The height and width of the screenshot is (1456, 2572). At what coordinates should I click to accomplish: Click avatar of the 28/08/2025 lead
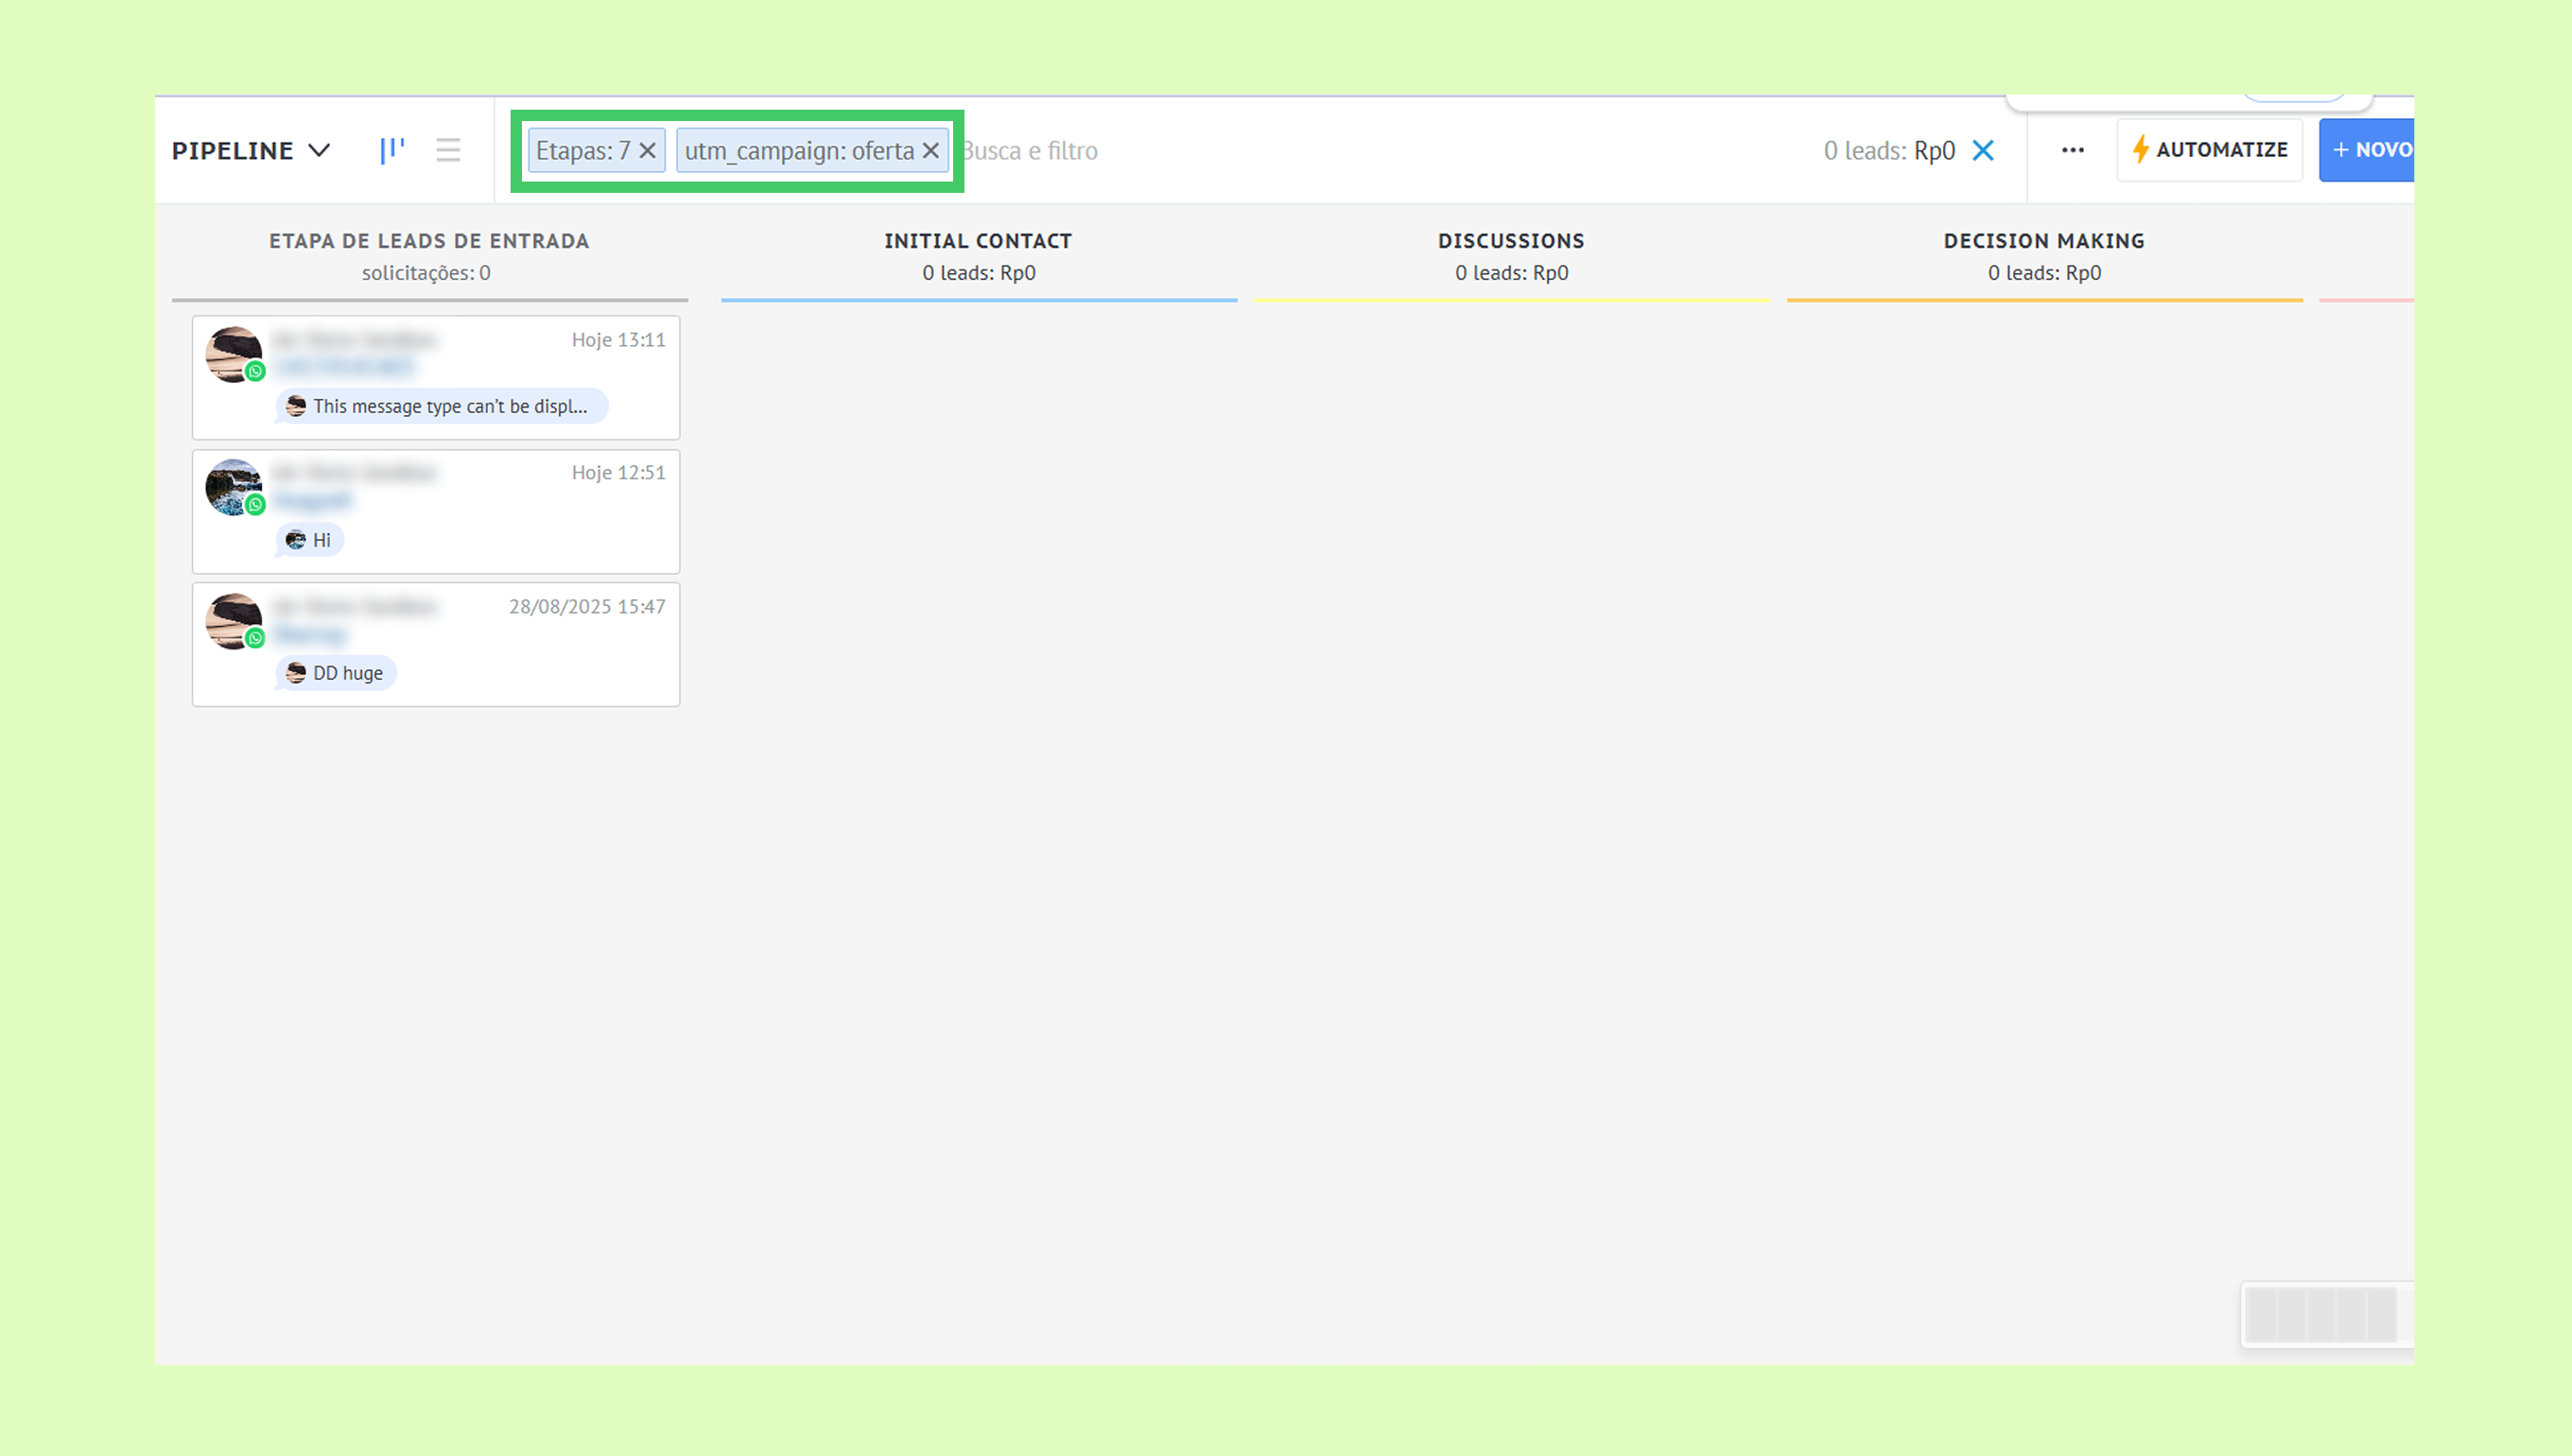tap(233, 620)
